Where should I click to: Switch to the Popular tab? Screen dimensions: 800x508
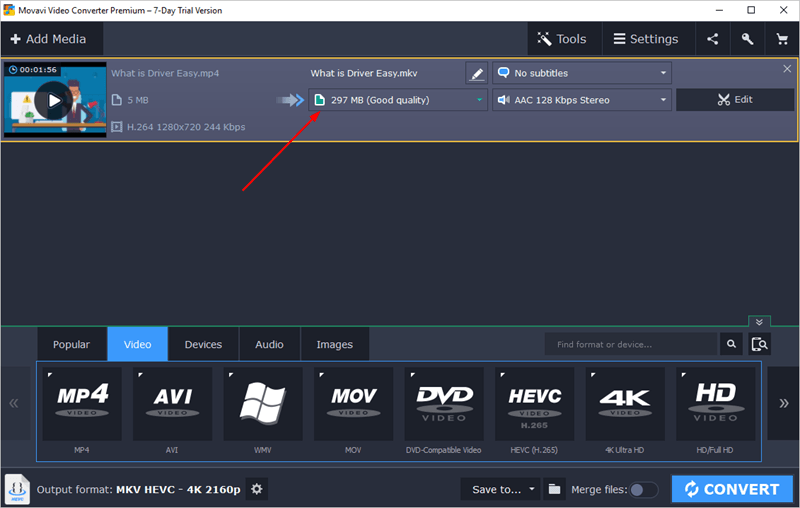point(71,344)
